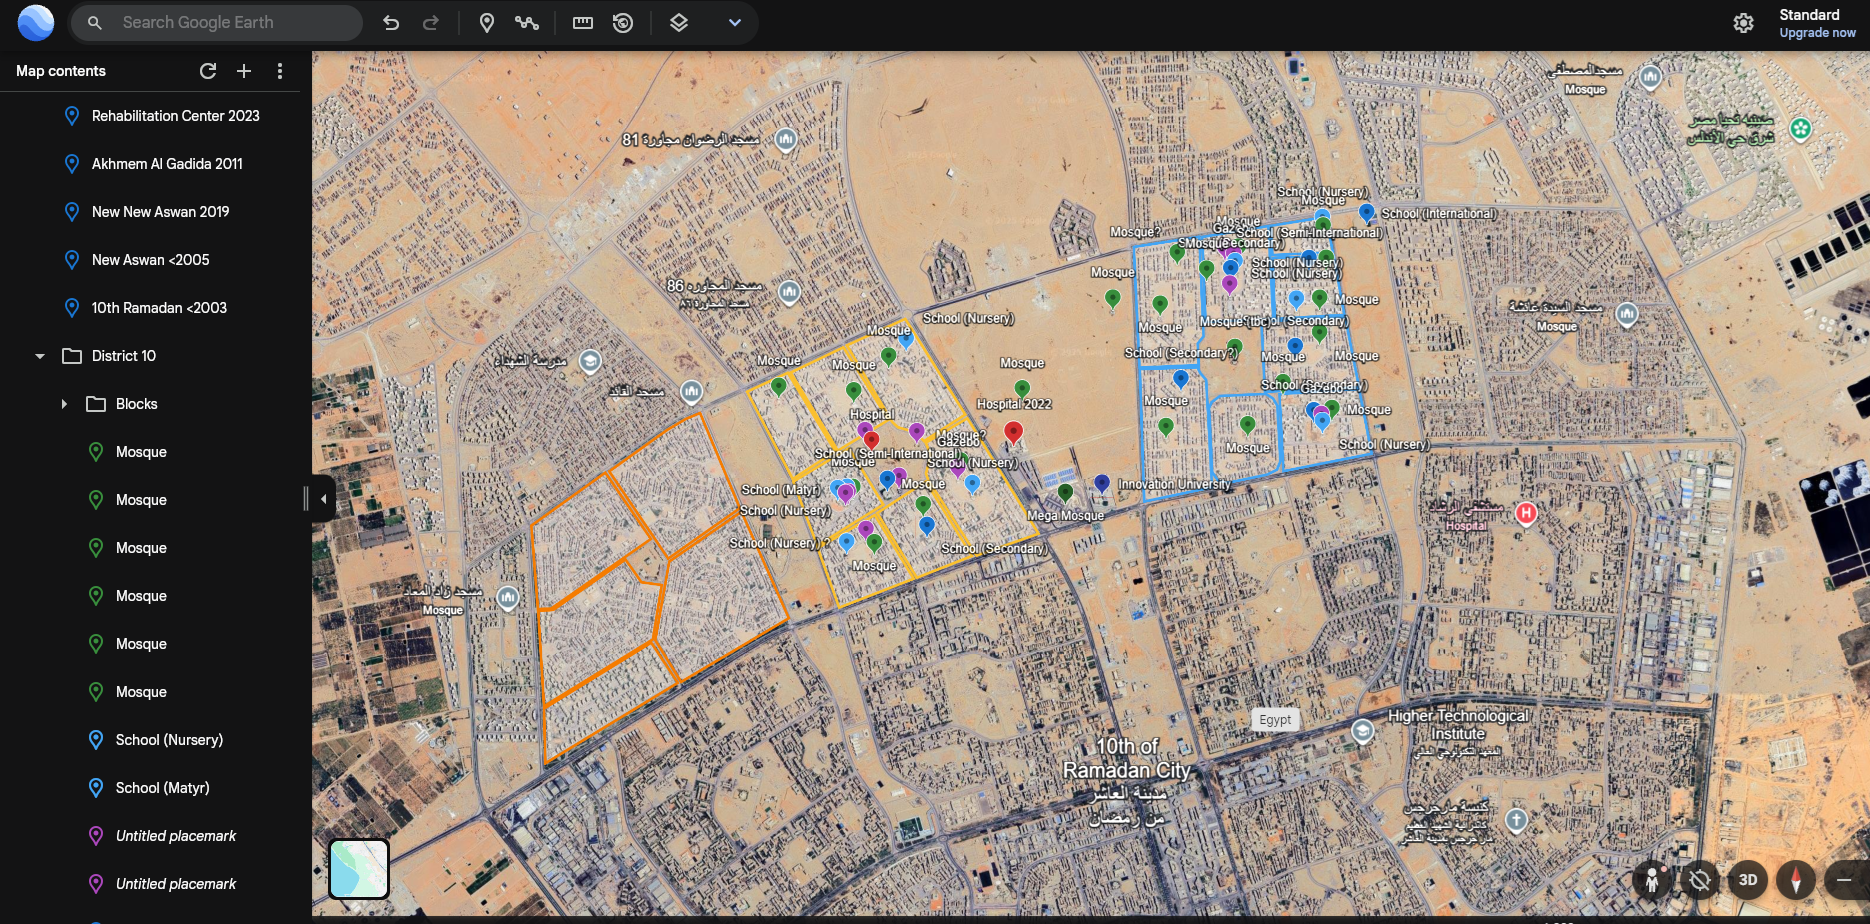
Task: Click the add button in Map contents
Action: tap(244, 71)
